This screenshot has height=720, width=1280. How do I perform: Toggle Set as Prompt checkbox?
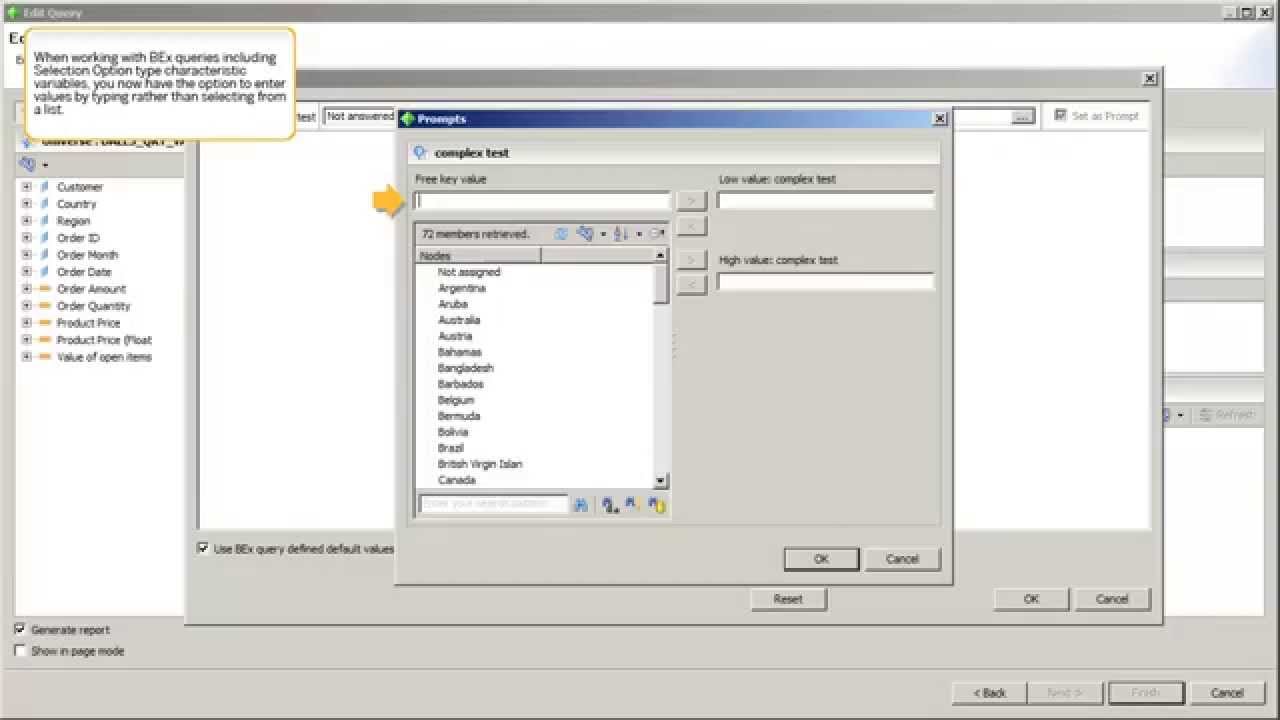(x=1060, y=115)
